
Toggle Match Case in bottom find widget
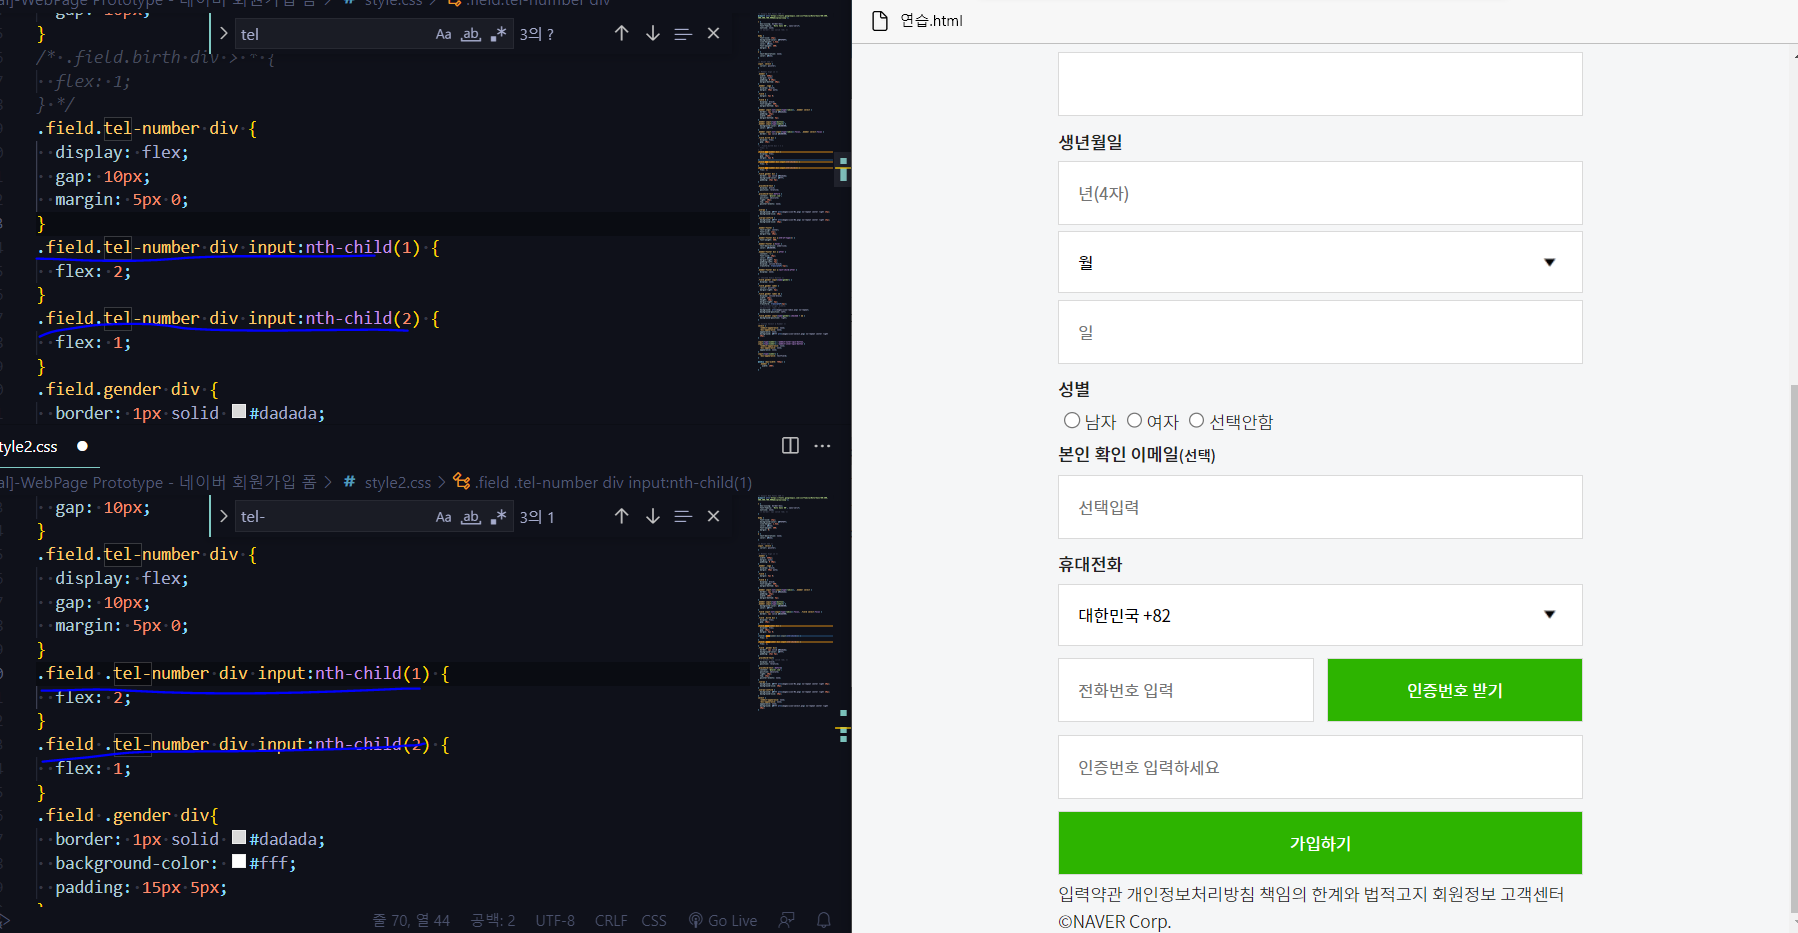point(443,517)
